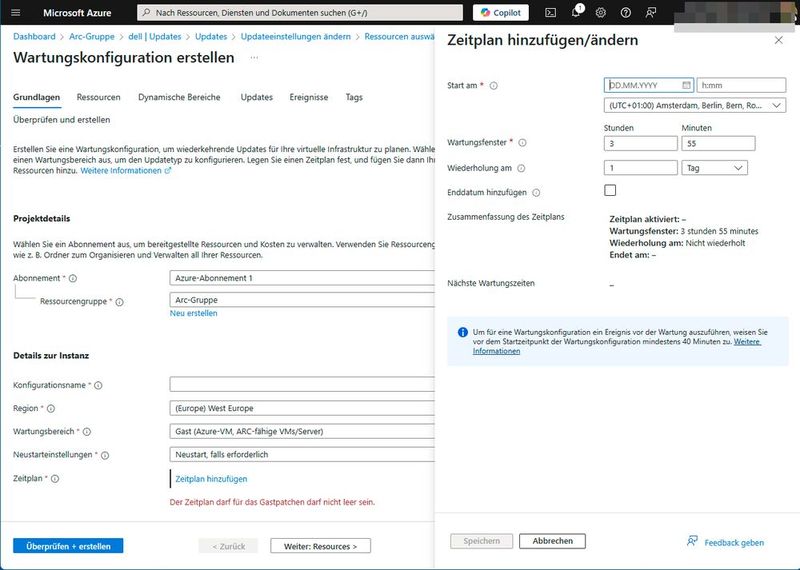This screenshot has height=570, width=800.
Task: Open the feedback icon in top bar
Action: pos(651,13)
